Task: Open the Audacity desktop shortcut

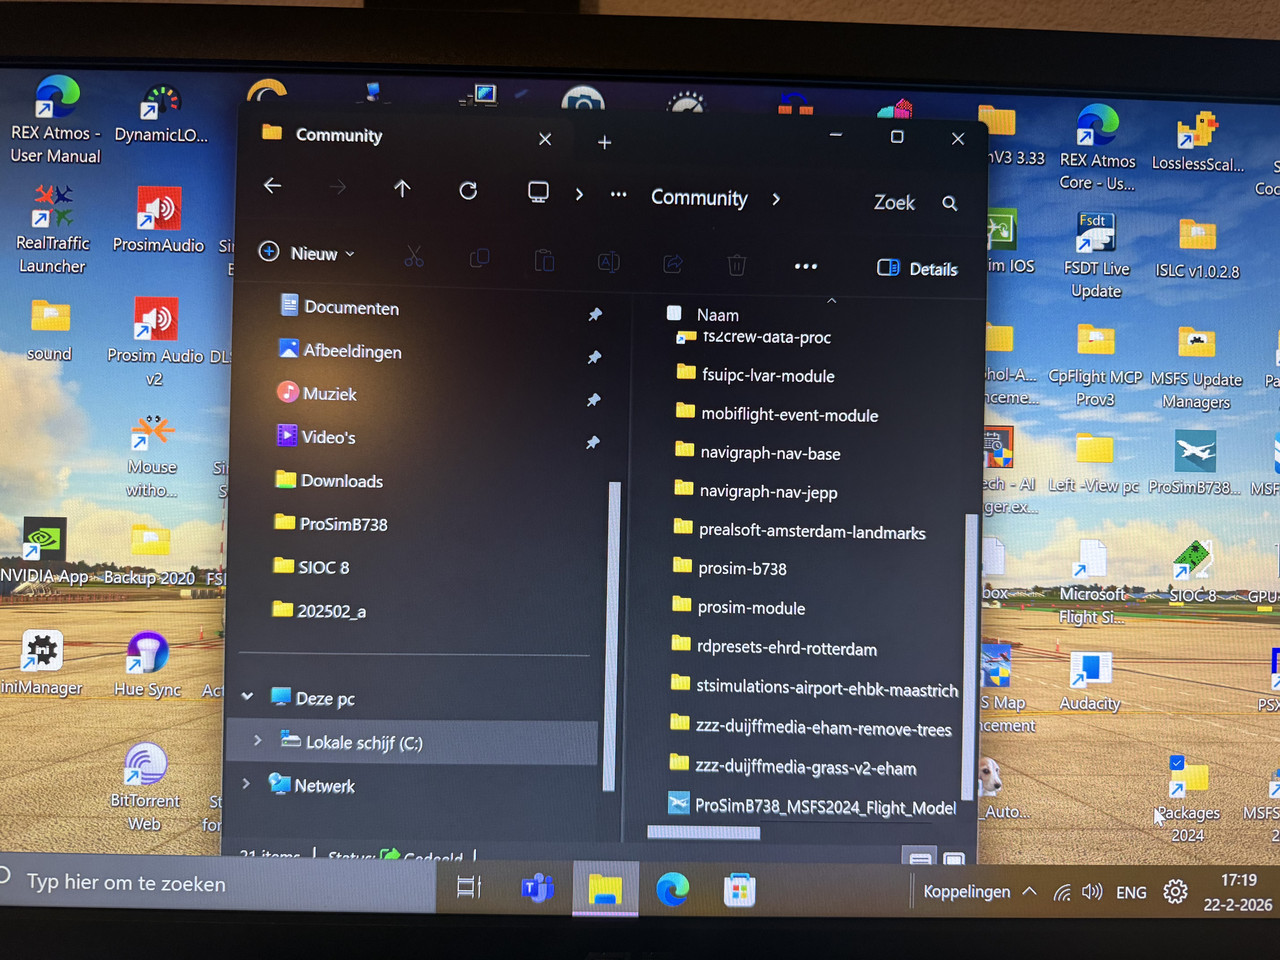Action: point(1090,681)
